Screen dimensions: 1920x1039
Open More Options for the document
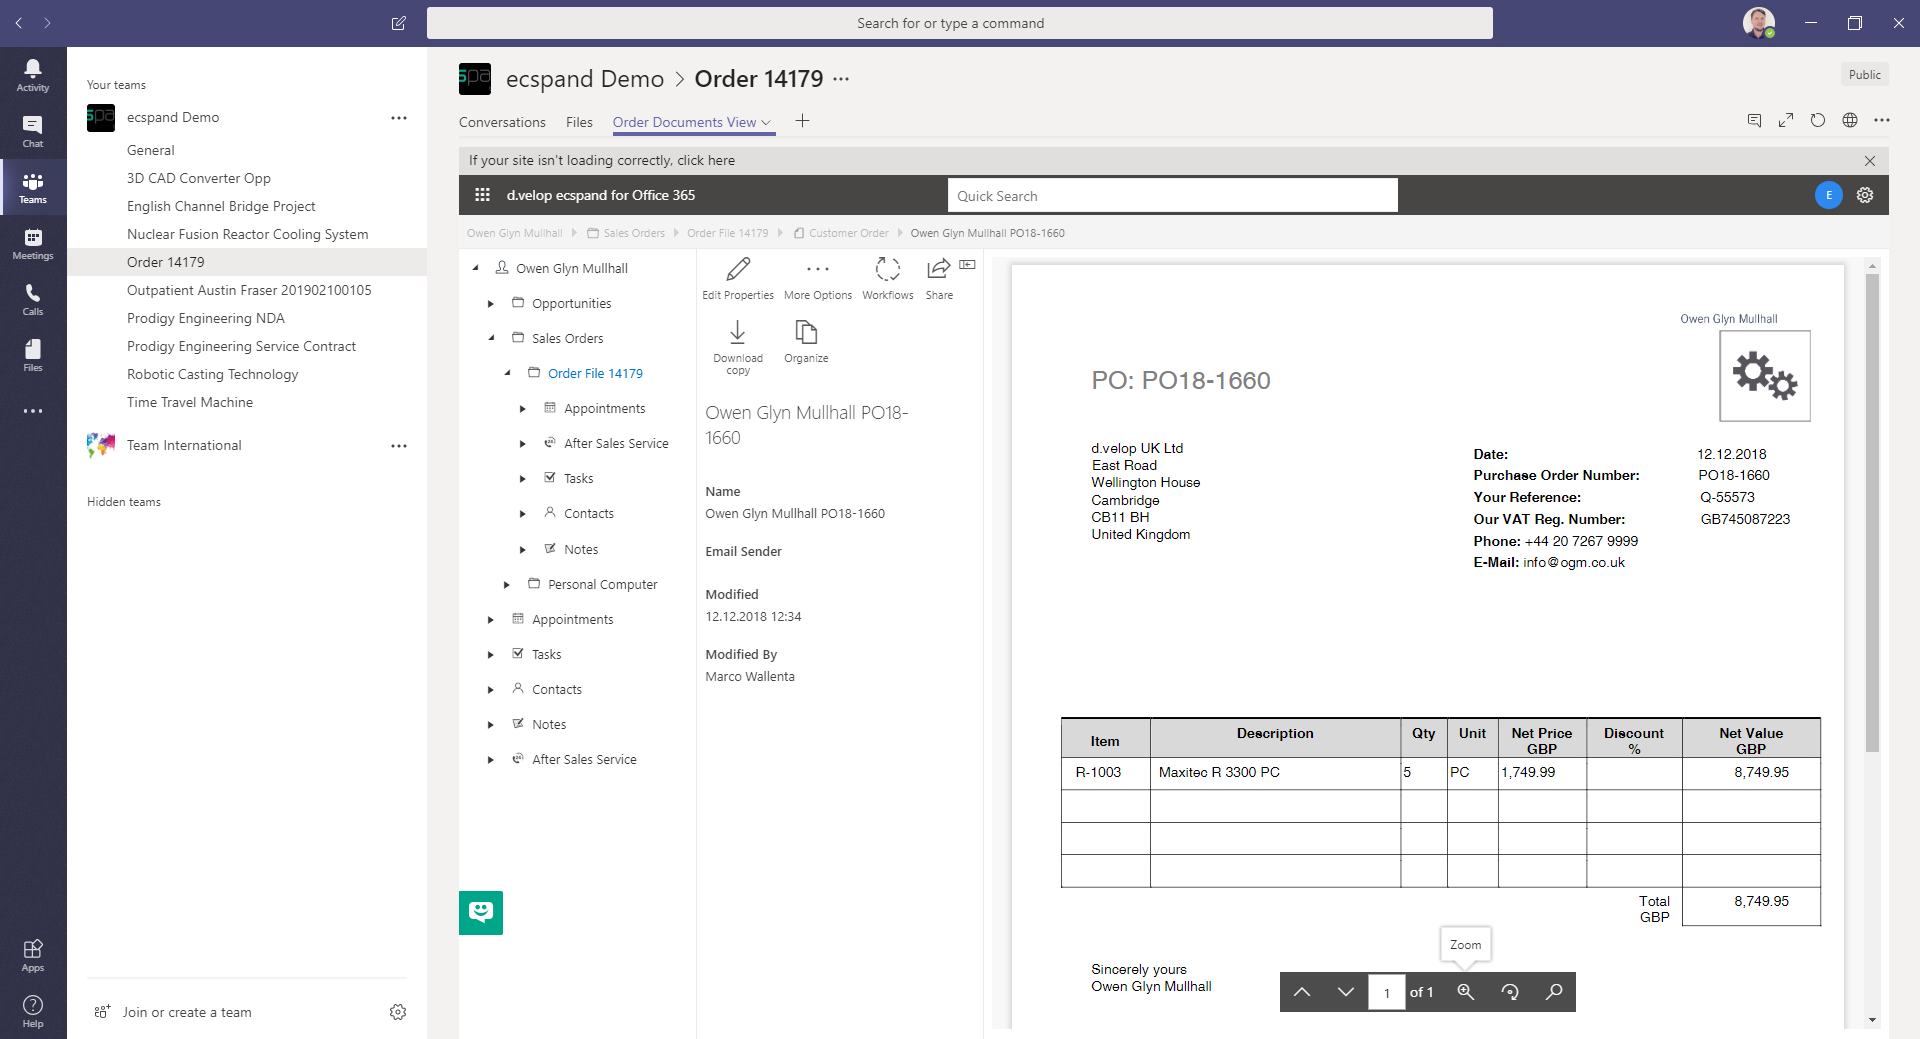click(818, 278)
